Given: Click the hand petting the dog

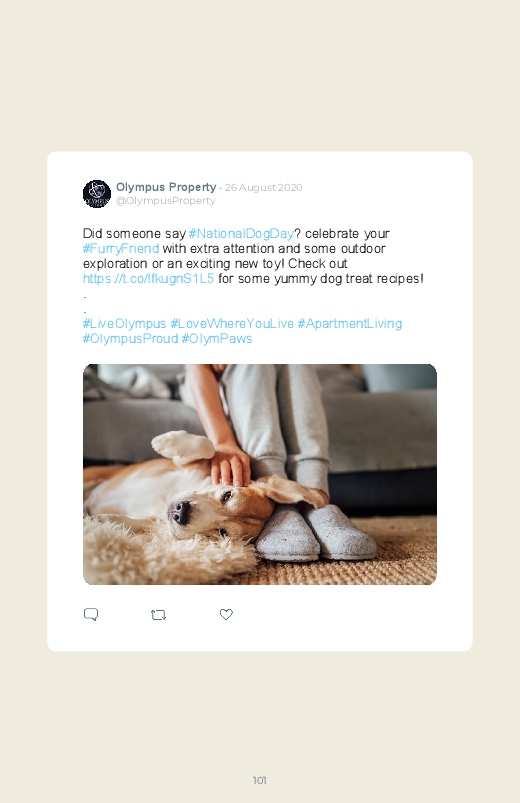Looking at the screenshot, I should pyautogui.click(x=231, y=465).
